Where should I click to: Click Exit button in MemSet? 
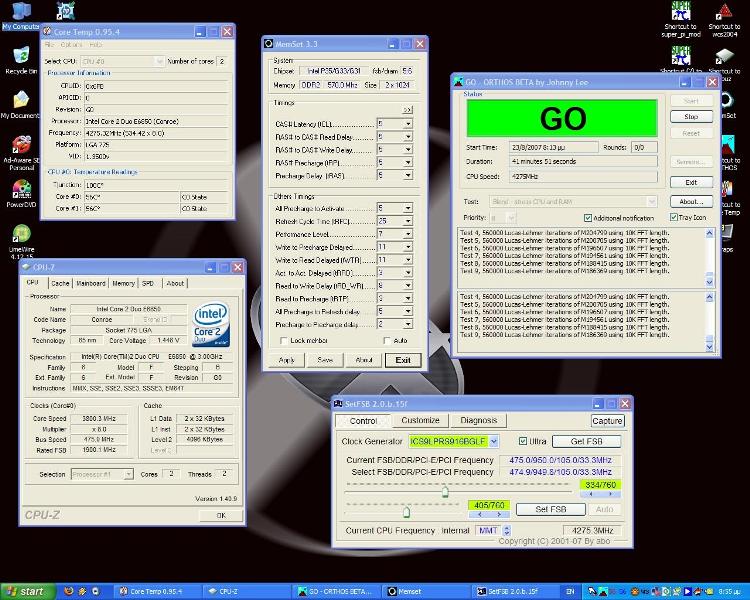403,360
